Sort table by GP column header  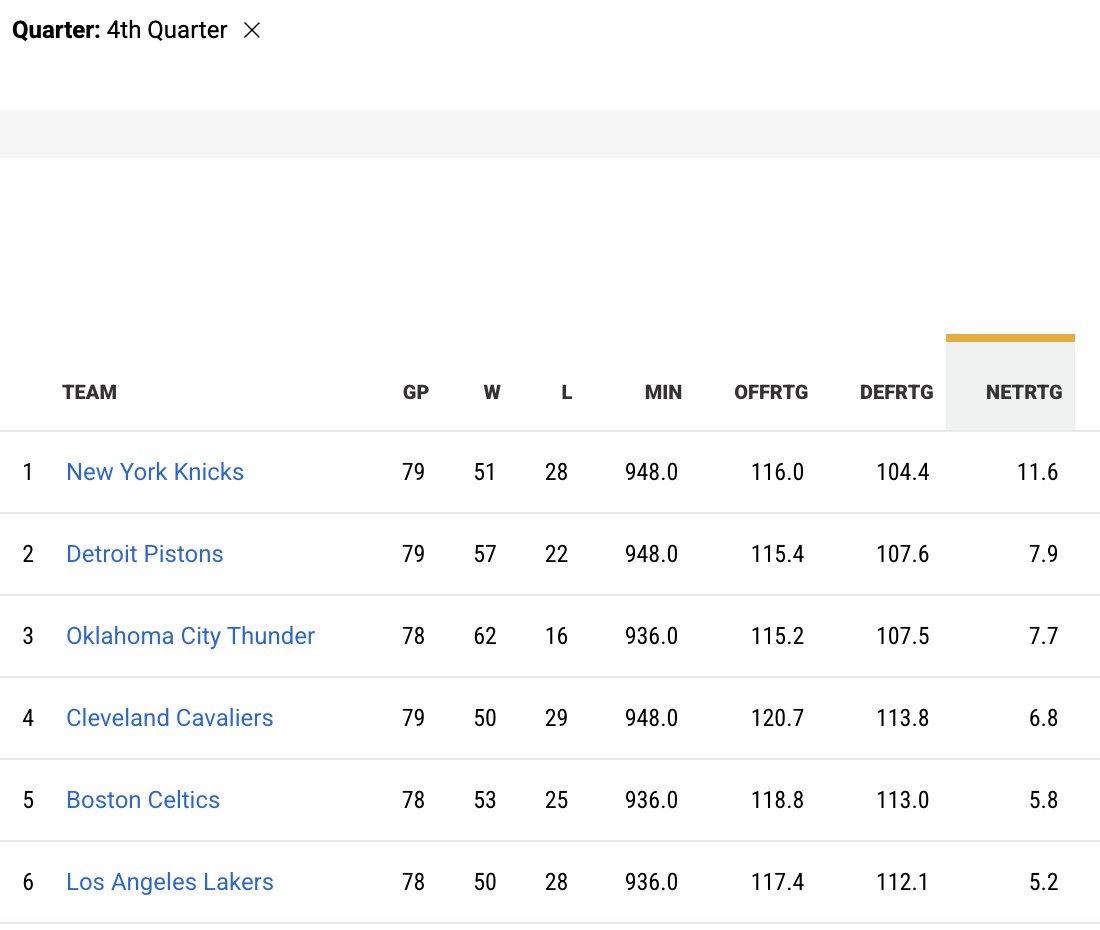415,392
